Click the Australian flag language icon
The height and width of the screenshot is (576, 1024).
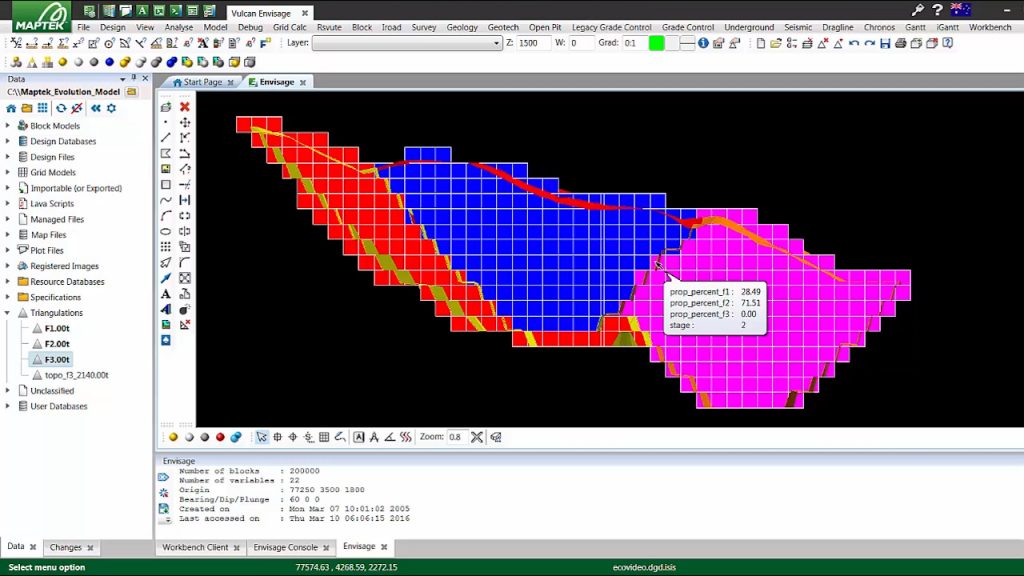tap(960, 9)
